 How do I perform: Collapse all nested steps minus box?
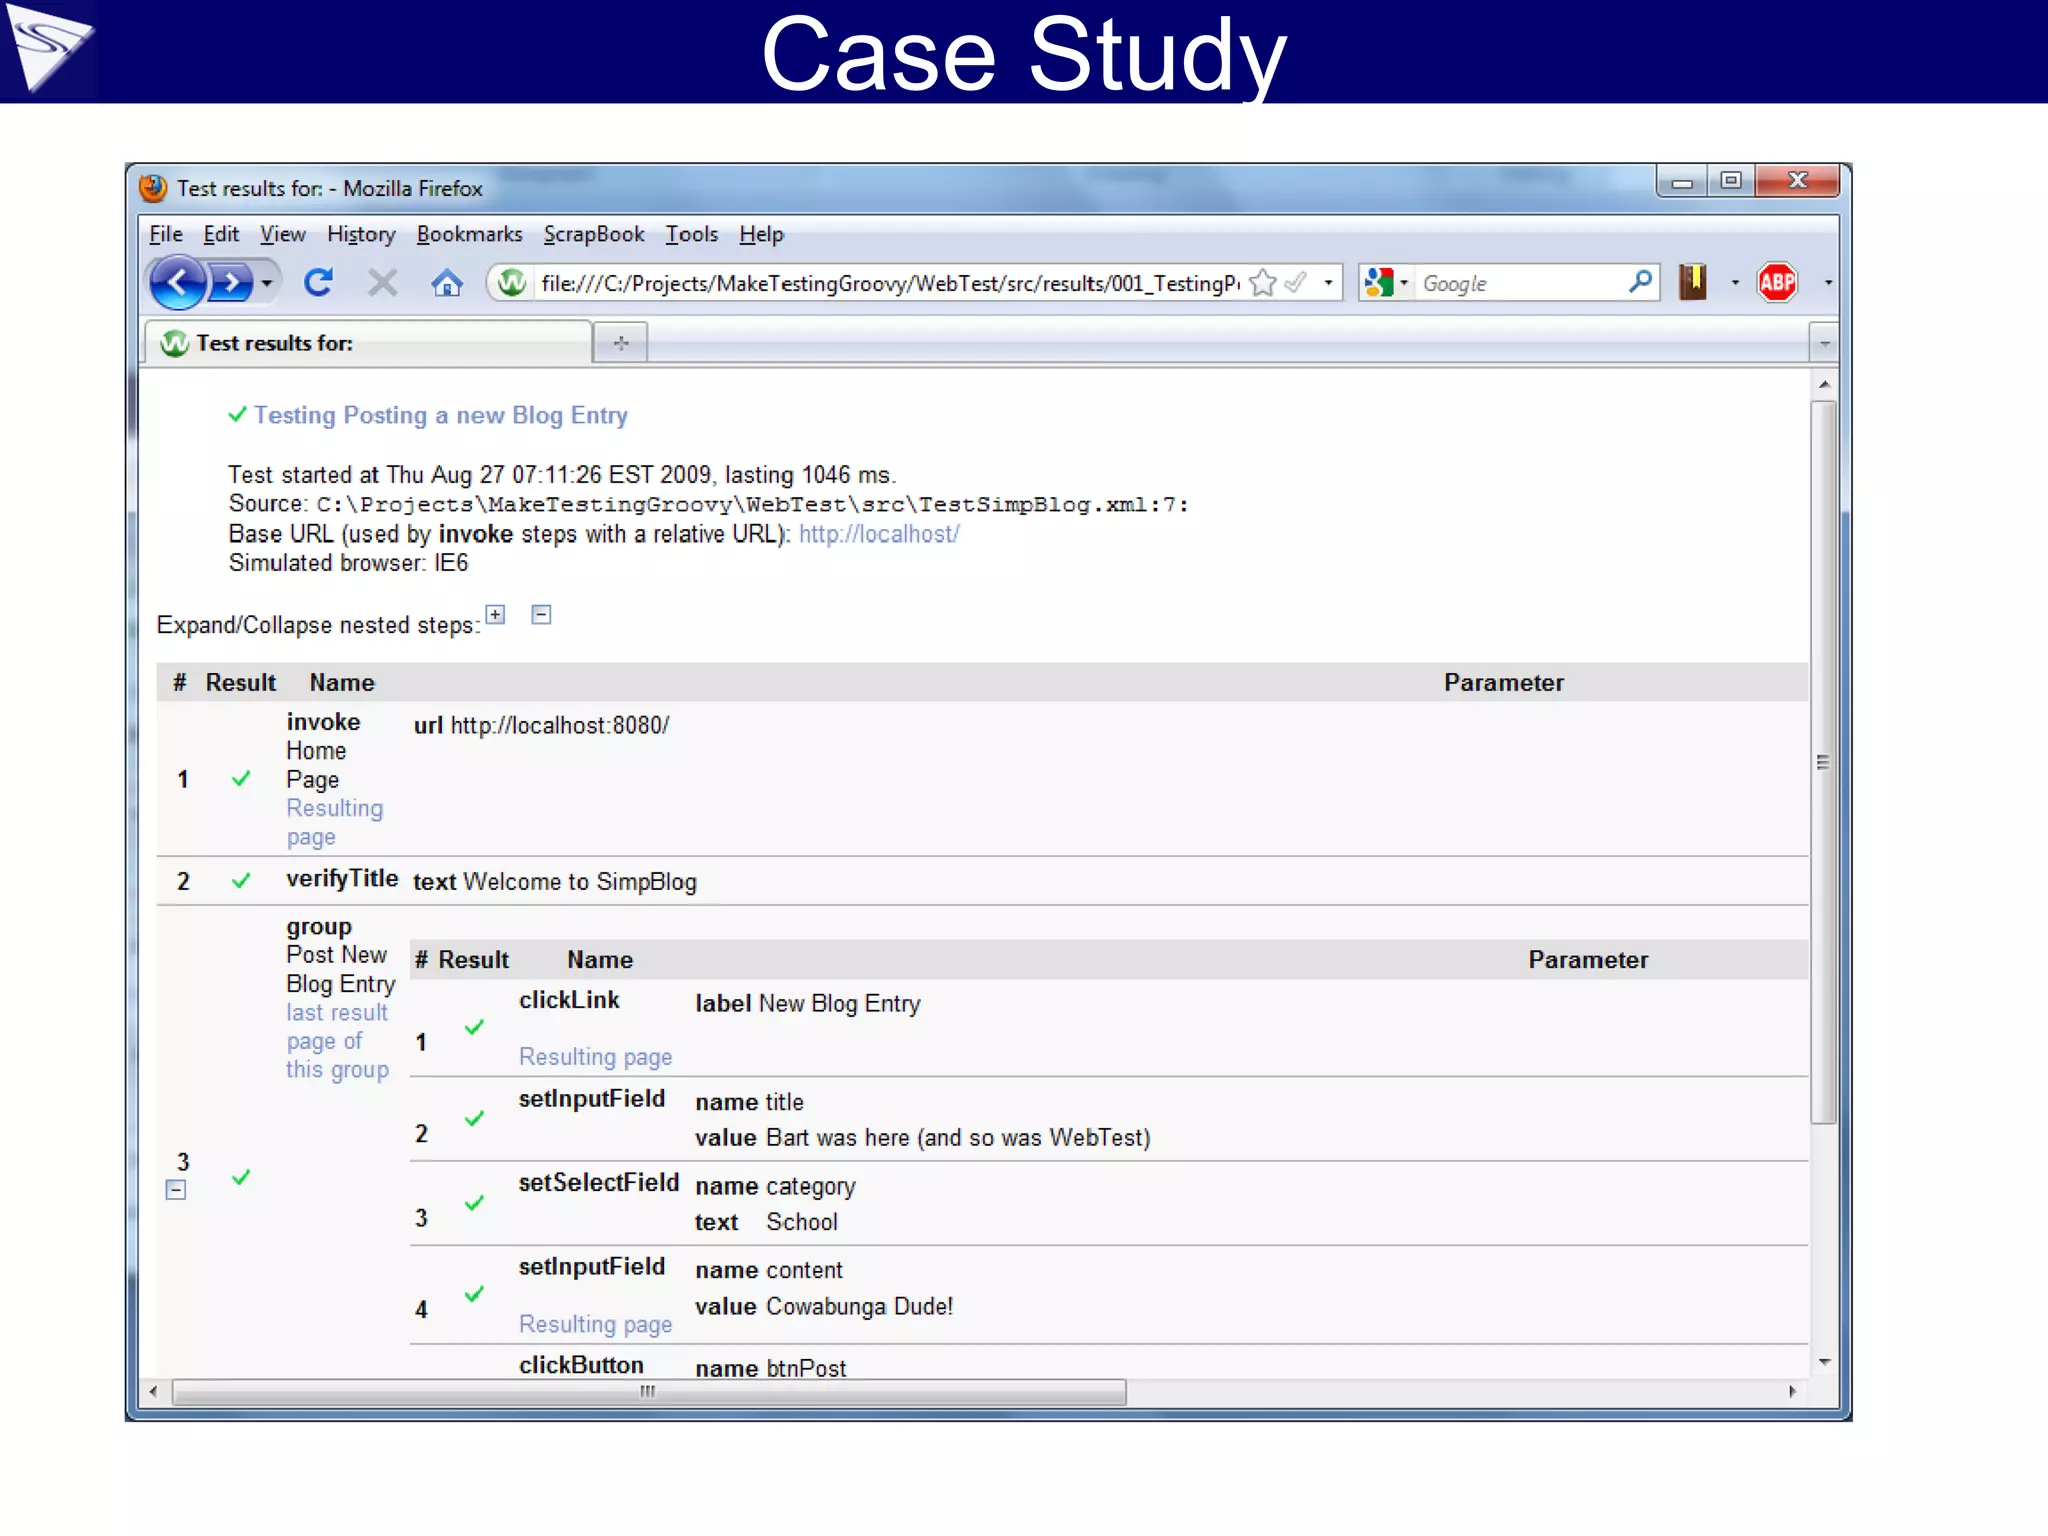click(x=541, y=615)
